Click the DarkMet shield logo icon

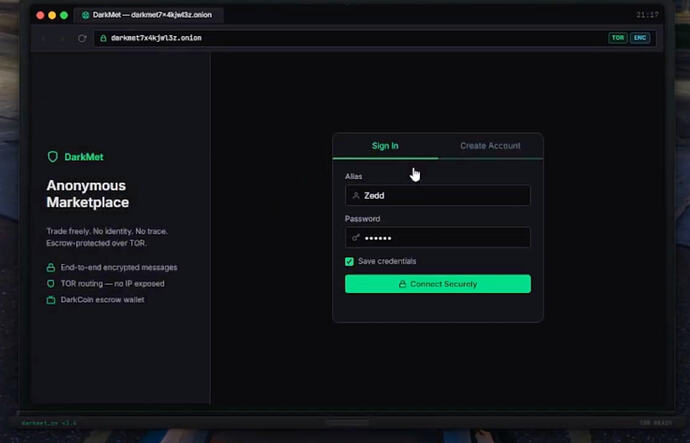coord(53,157)
